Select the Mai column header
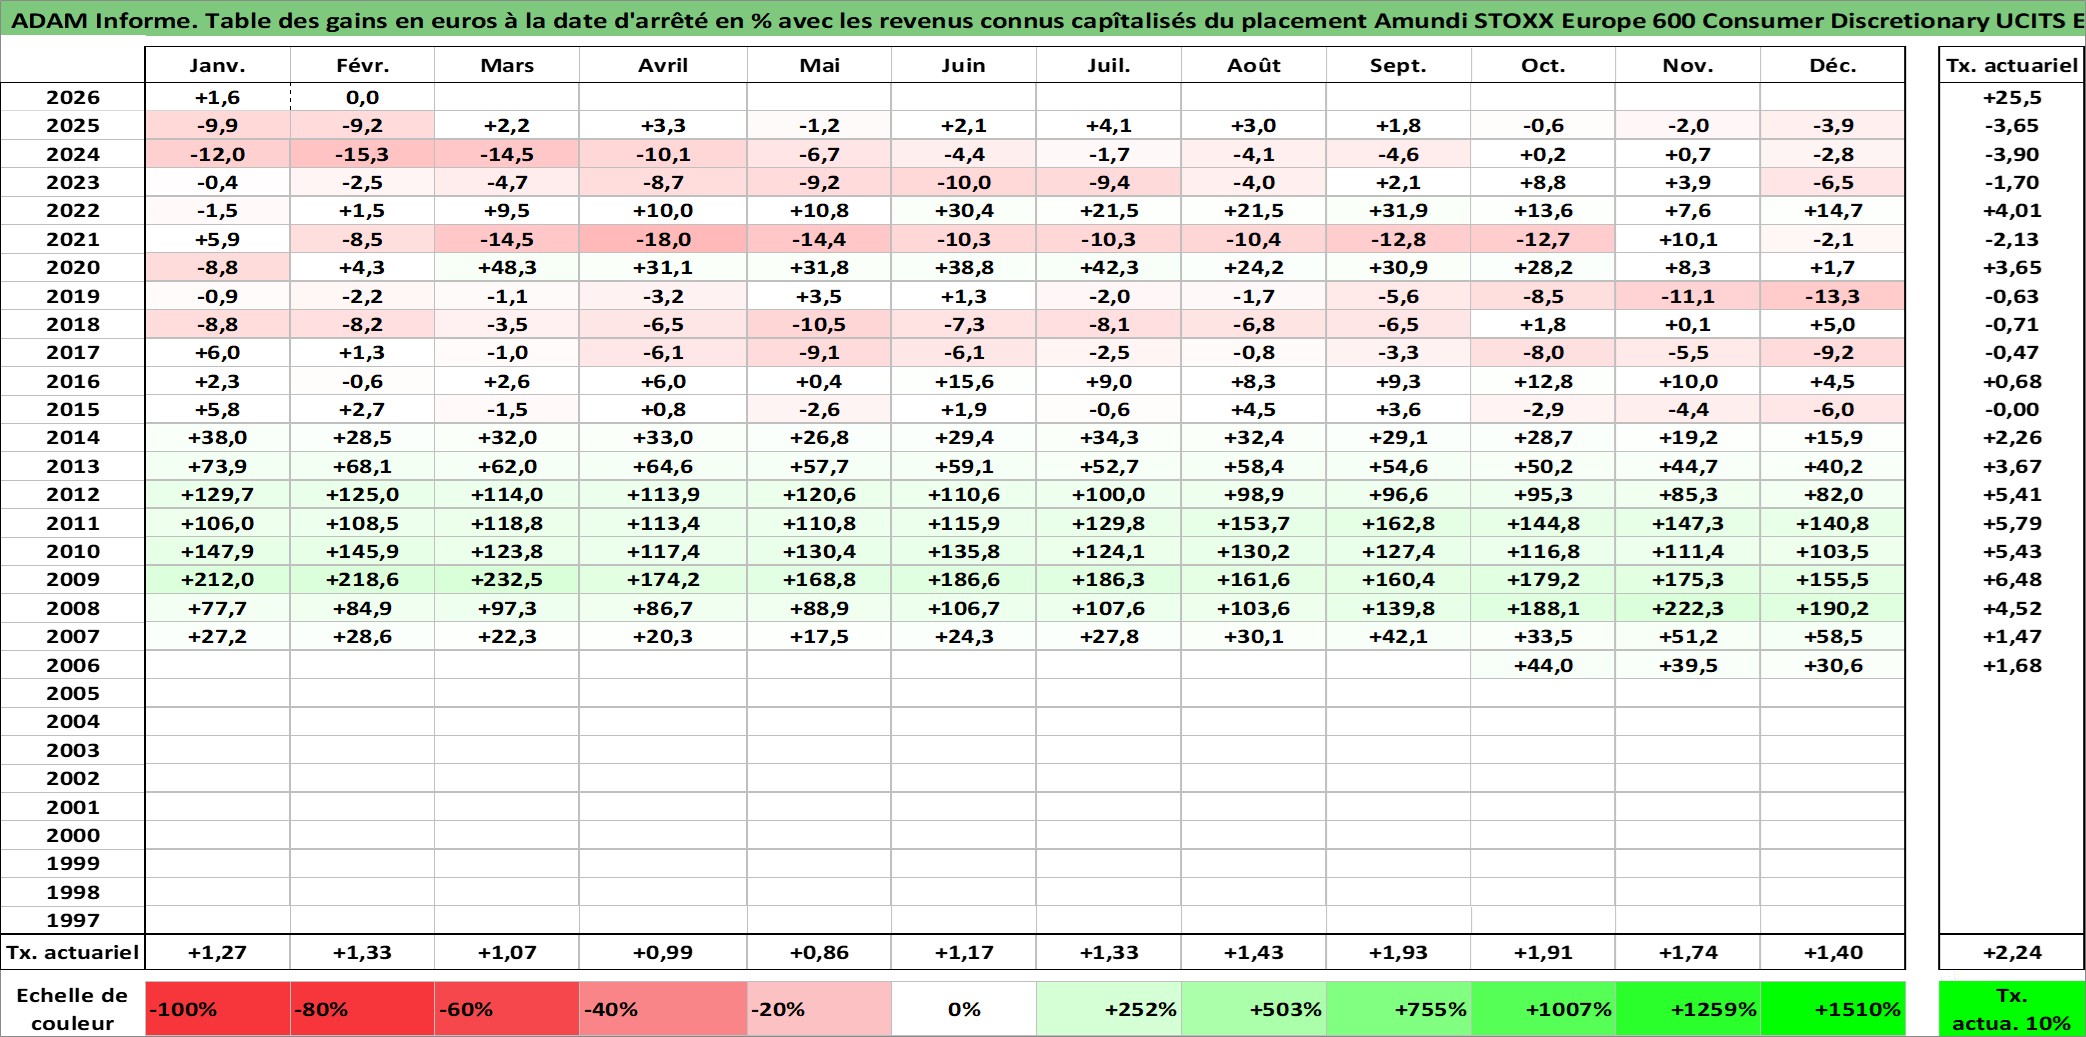The height and width of the screenshot is (1037, 2086). click(819, 65)
